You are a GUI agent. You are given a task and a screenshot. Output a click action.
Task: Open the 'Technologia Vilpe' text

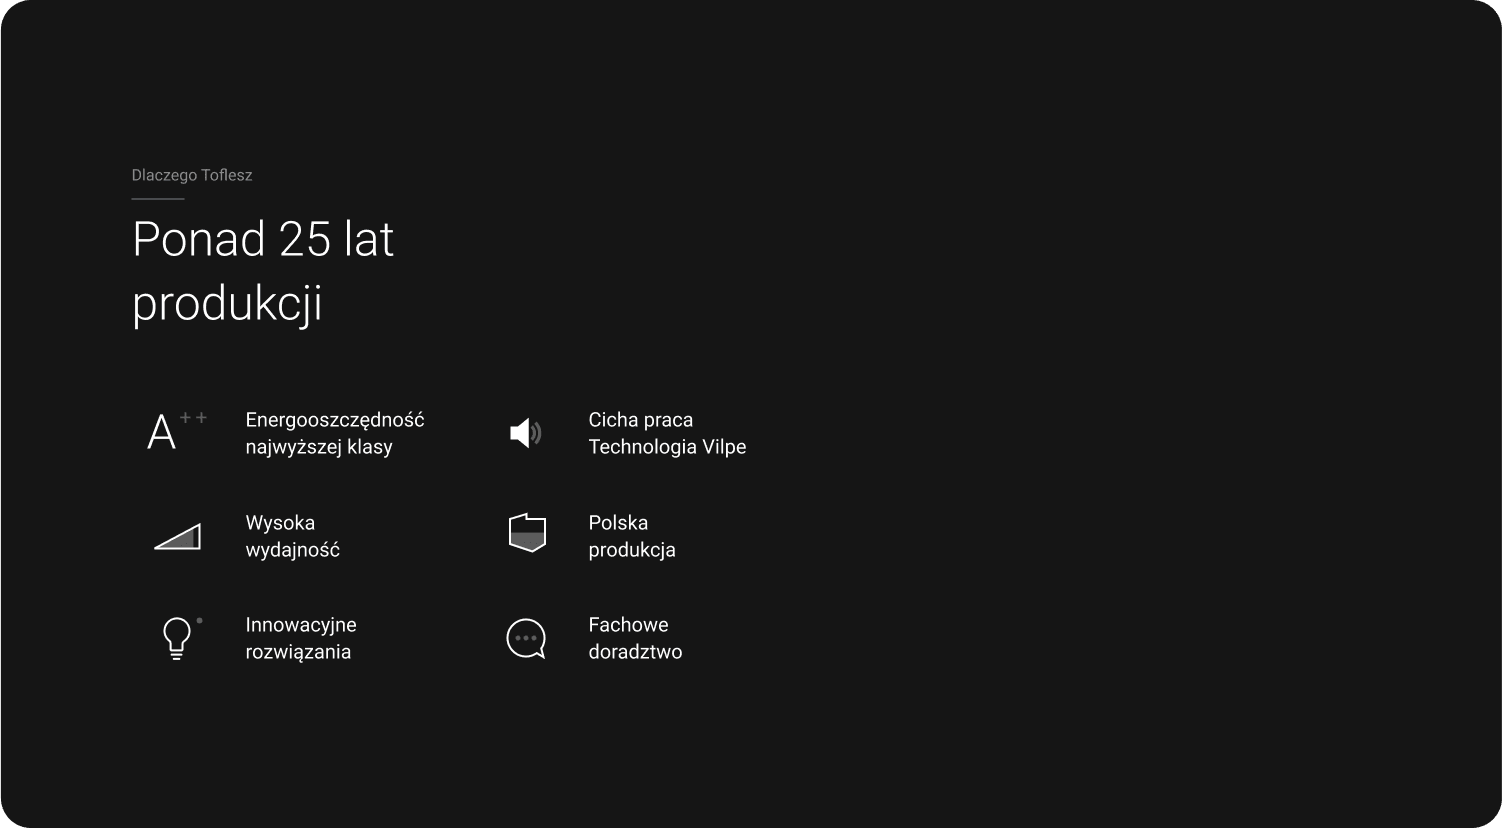tap(667, 447)
